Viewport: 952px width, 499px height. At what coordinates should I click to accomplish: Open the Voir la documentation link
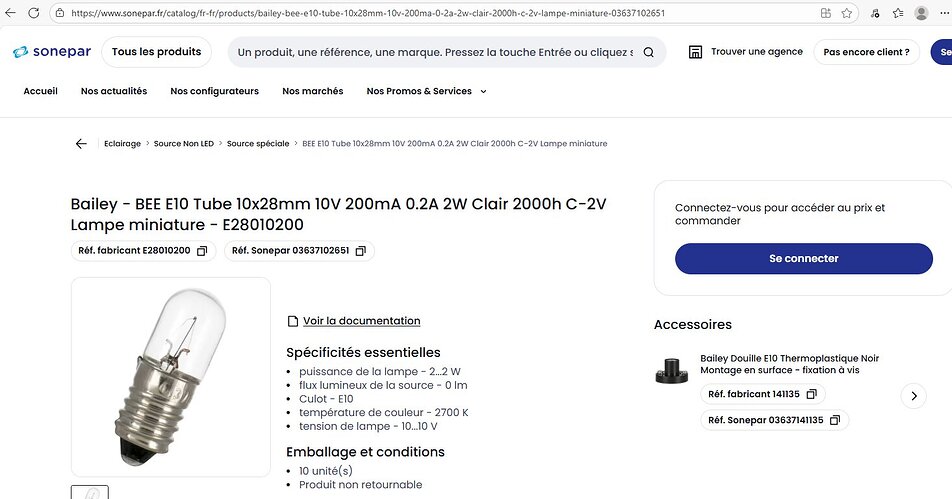click(361, 321)
